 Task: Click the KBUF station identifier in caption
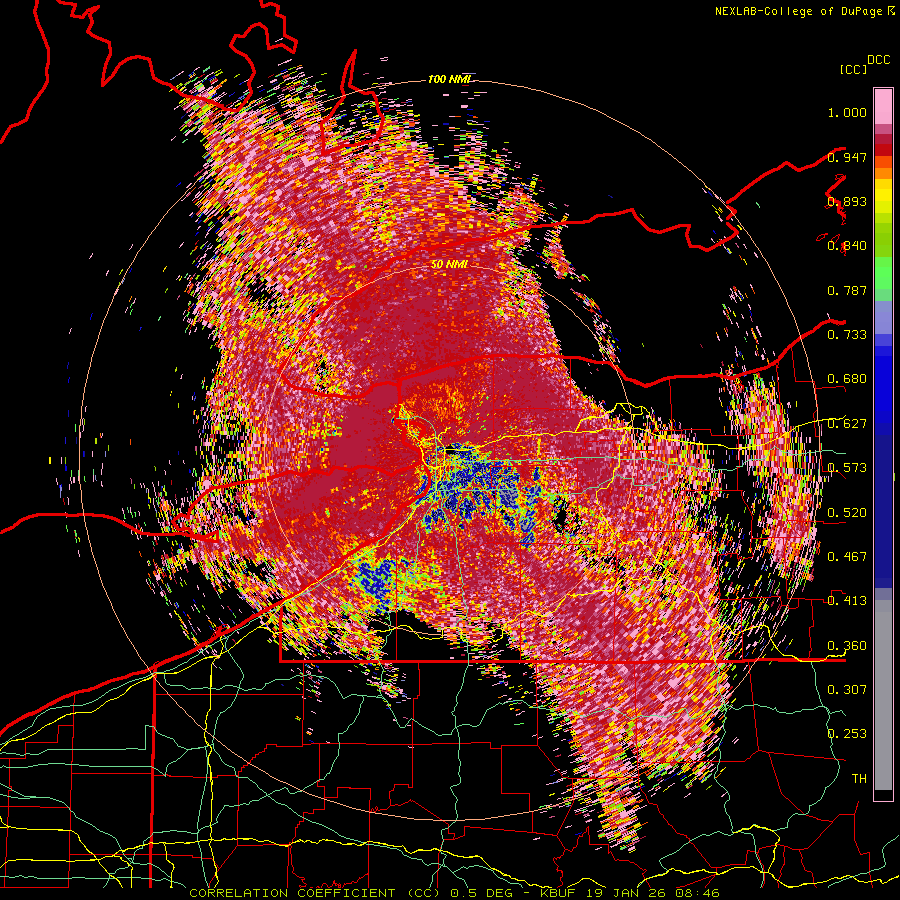point(559,893)
